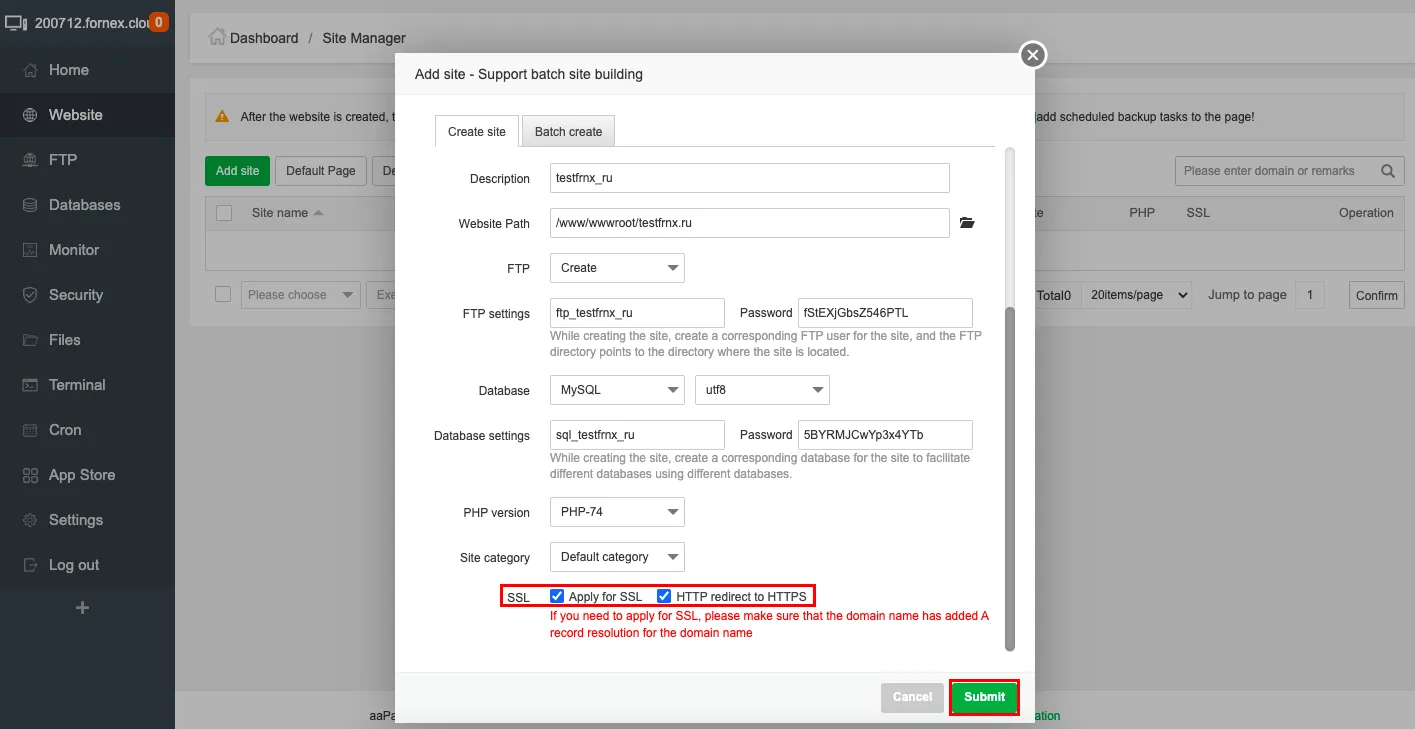Image resolution: width=1415 pixels, height=729 pixels.
Task: Click the Security shield icon
Action: pyautogui.click(x=30, y=295)
